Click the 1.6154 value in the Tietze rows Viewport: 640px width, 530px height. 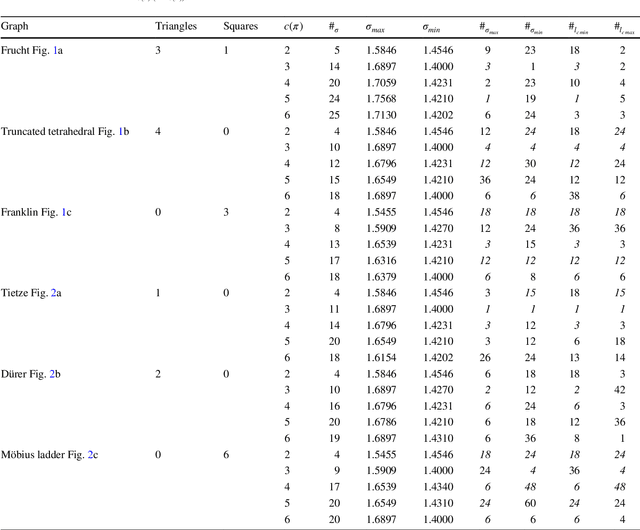point(381,356)
